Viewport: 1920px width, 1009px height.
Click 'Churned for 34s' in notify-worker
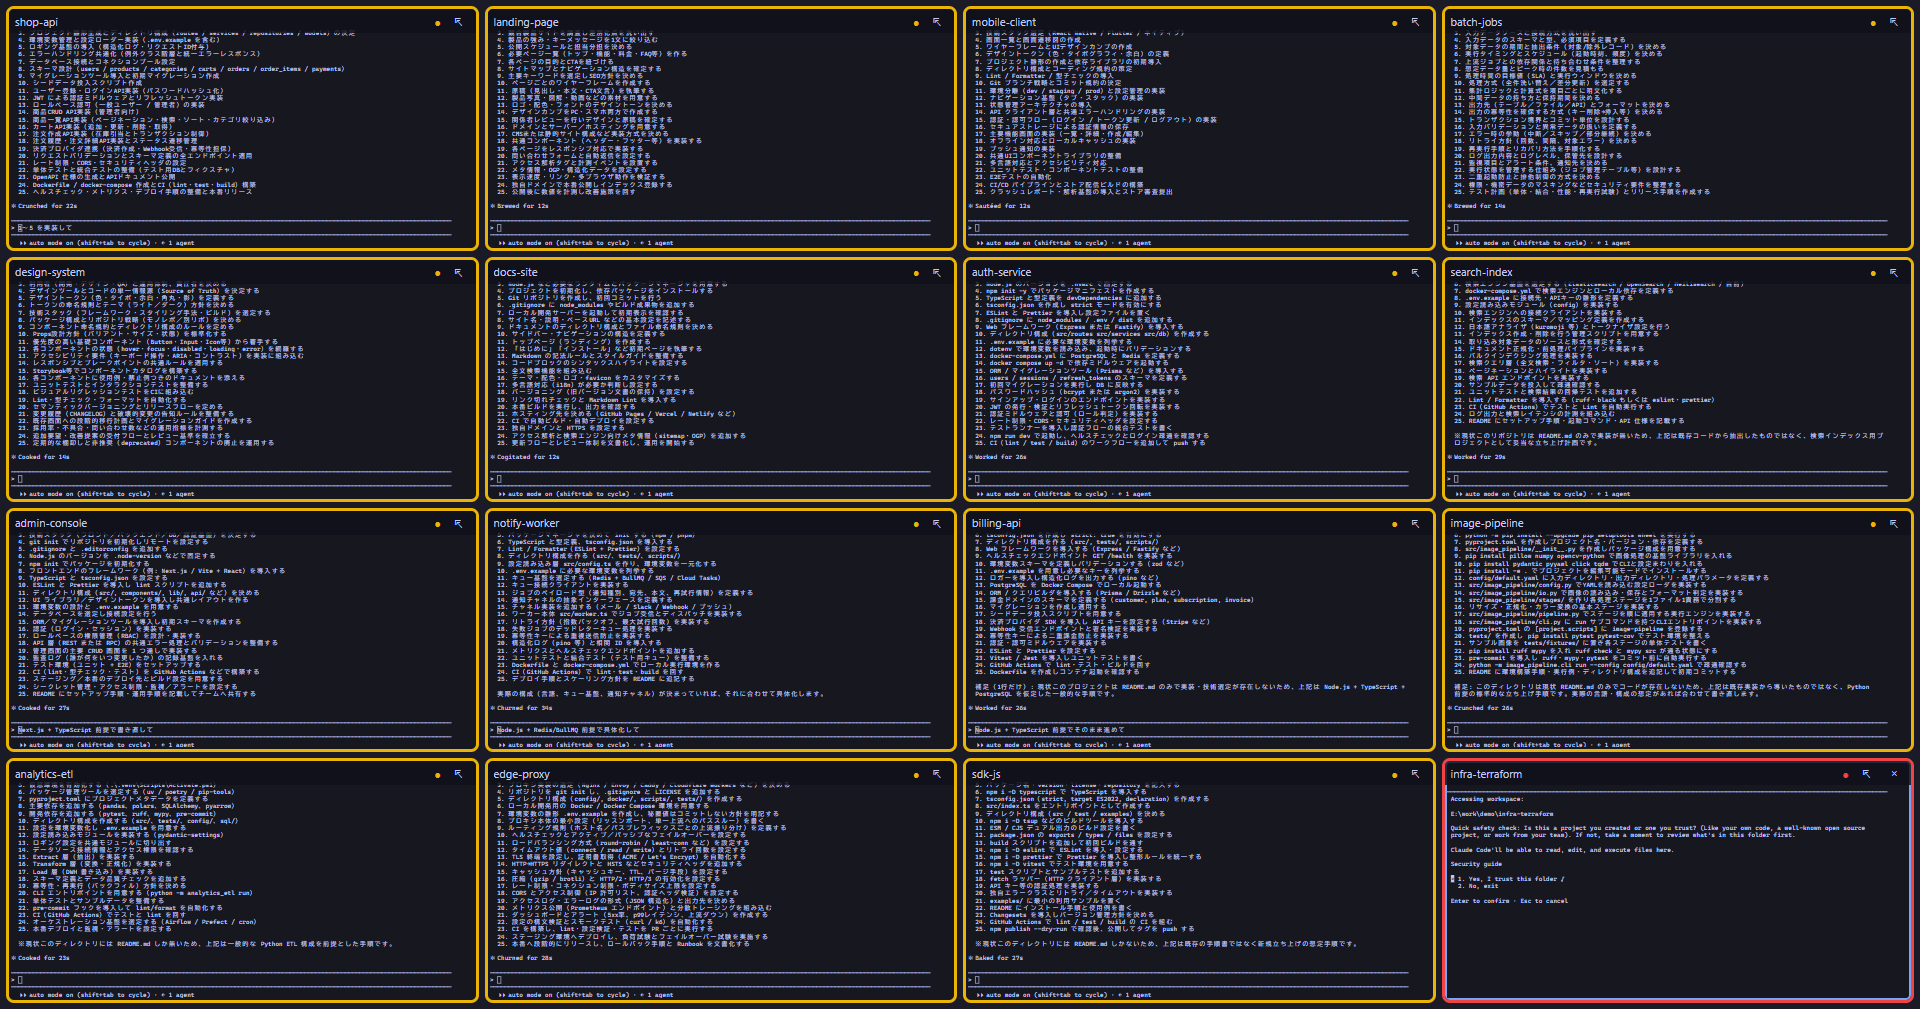pyautogui.click(x=524, y=708)
